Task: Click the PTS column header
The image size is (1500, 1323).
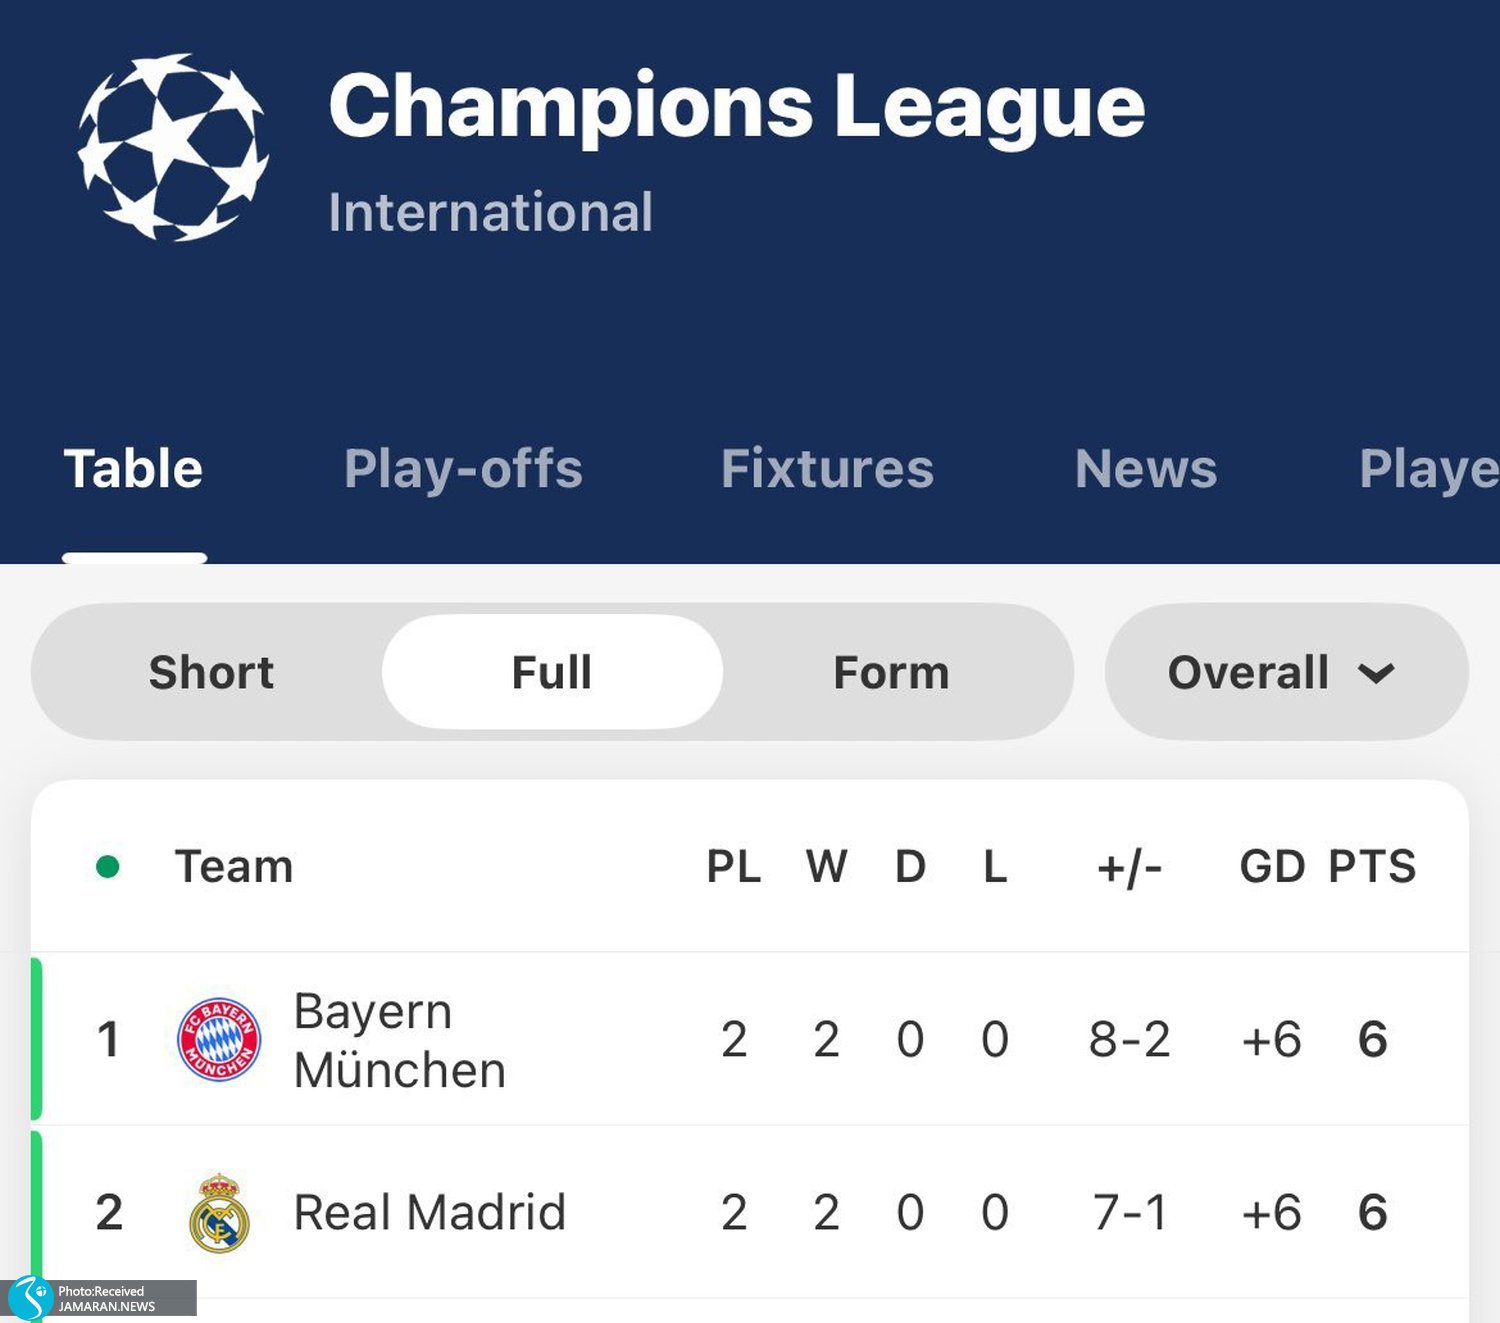Action: 1372,866
